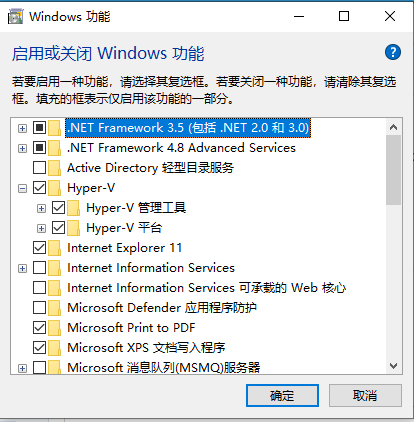Enable Active Directory 轻型目录服务 checkbox
Screen dimensions: 414x422
(x=39, y=168)
